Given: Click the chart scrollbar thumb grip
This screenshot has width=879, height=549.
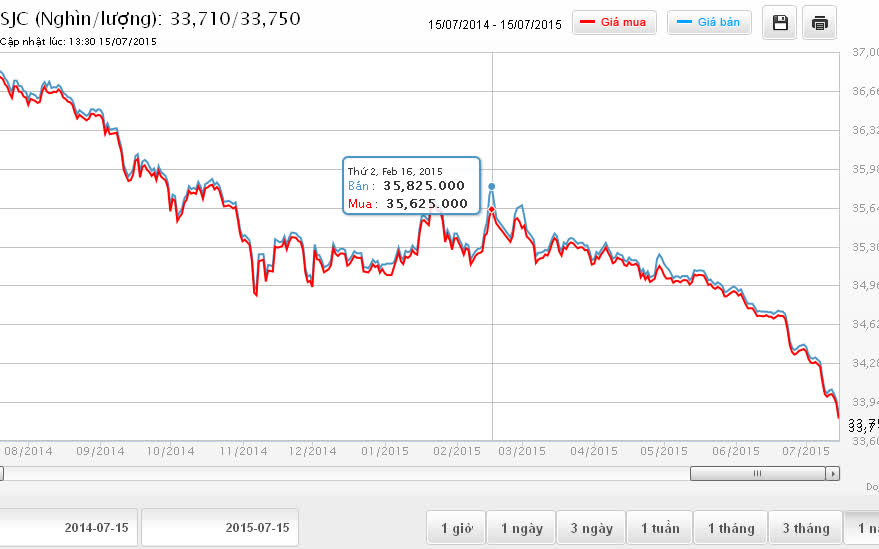Looking at the screenshot, I should tap(757, 474).
